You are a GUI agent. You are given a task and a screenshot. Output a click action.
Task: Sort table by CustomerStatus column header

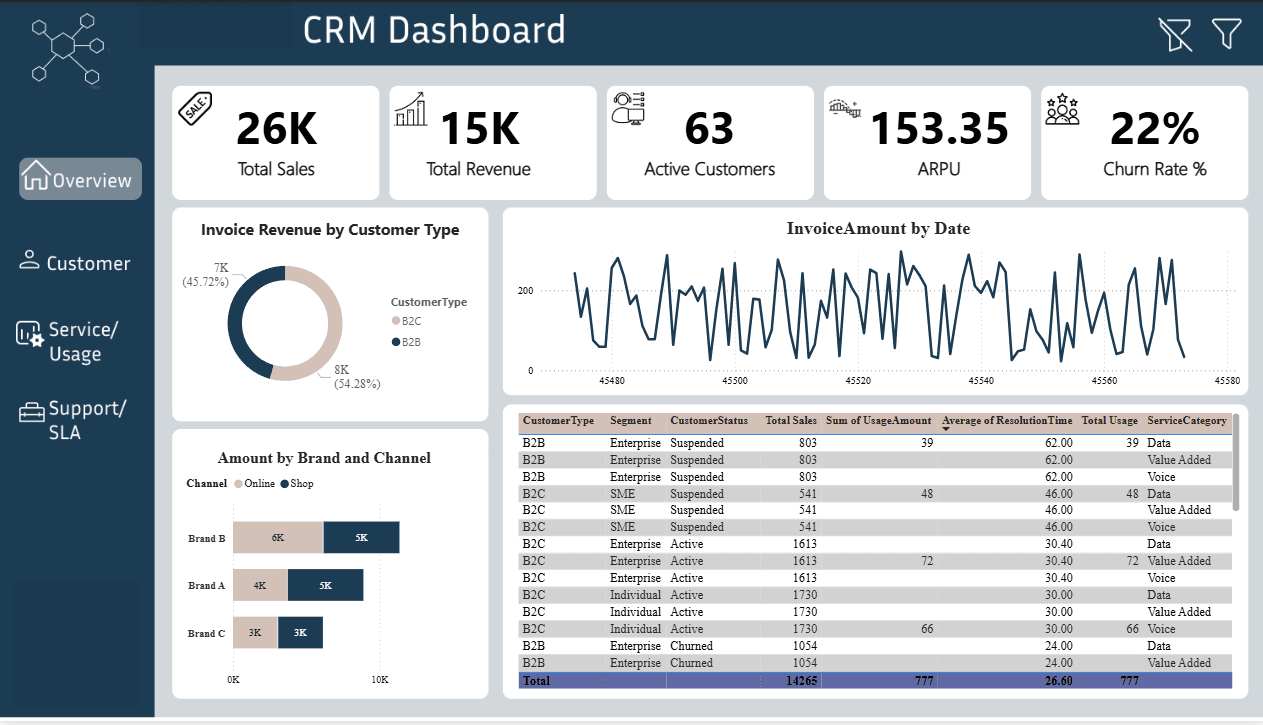[x=709, y=421]
